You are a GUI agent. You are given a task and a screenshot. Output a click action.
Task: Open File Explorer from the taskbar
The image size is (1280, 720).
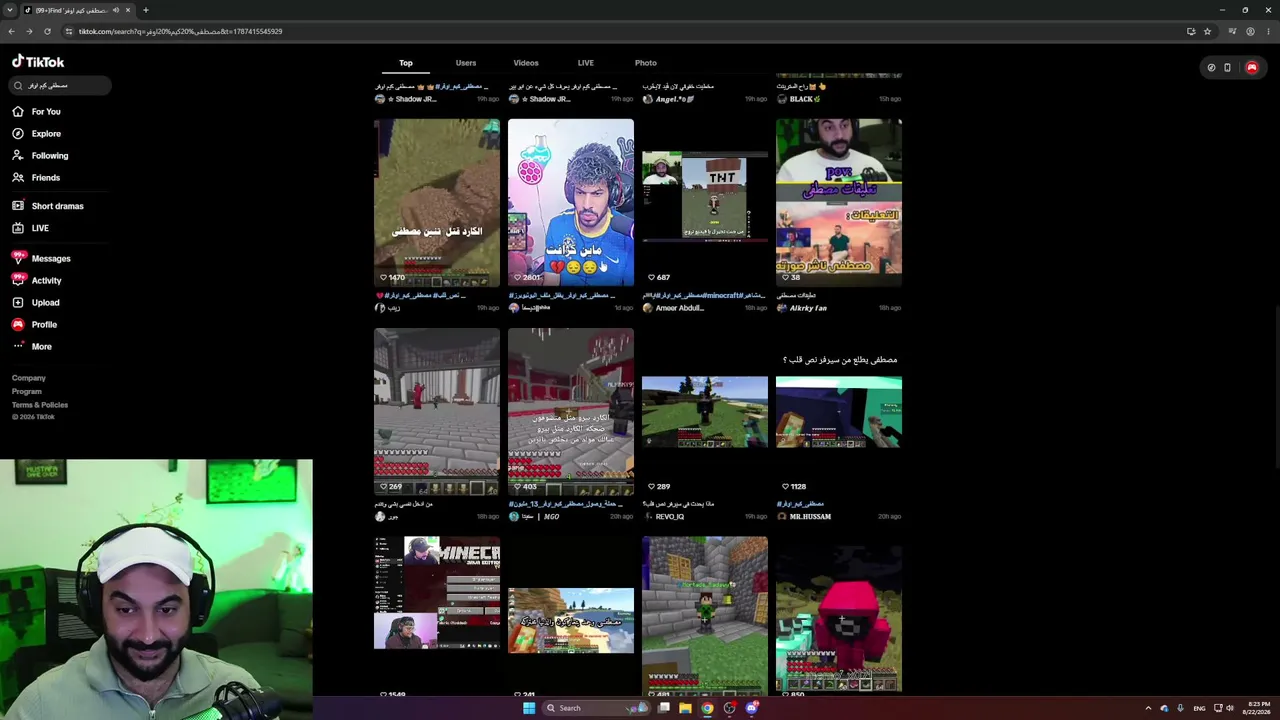(685, 708)
